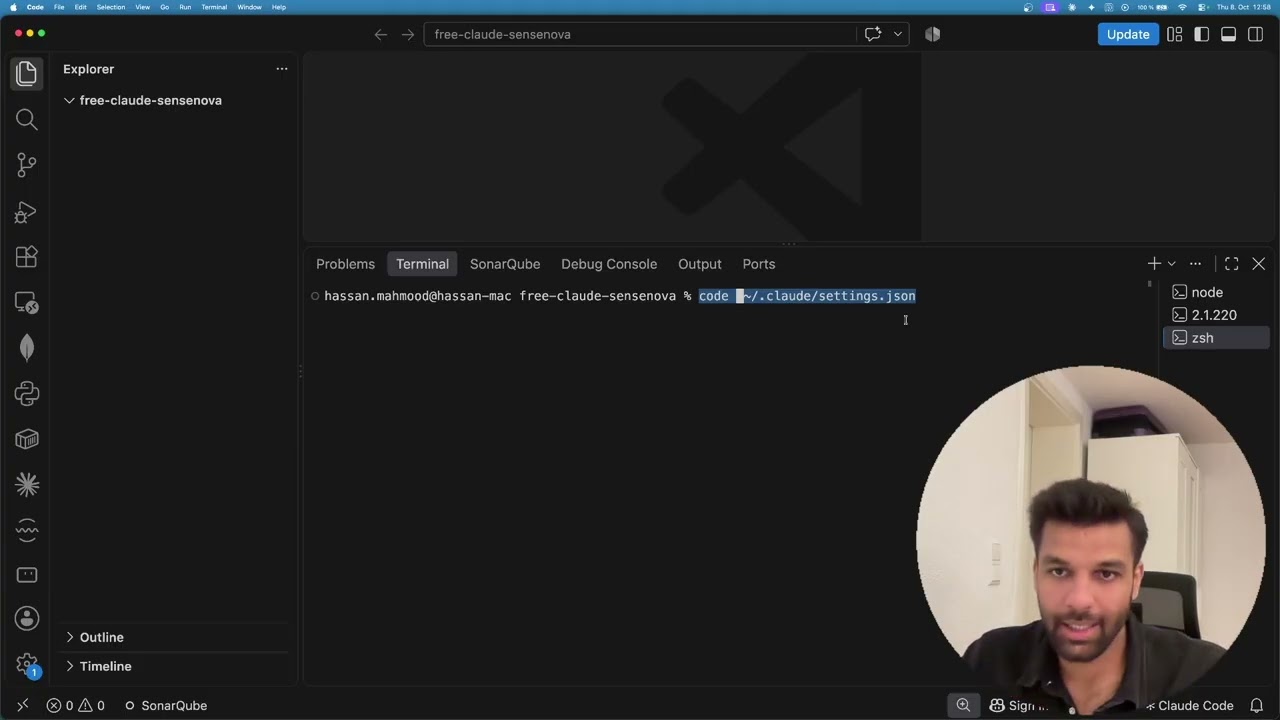Screen dimensions: 1280x720
Task: Click the Go Back arrow in title bar
Action: click(x=380, y=34)
